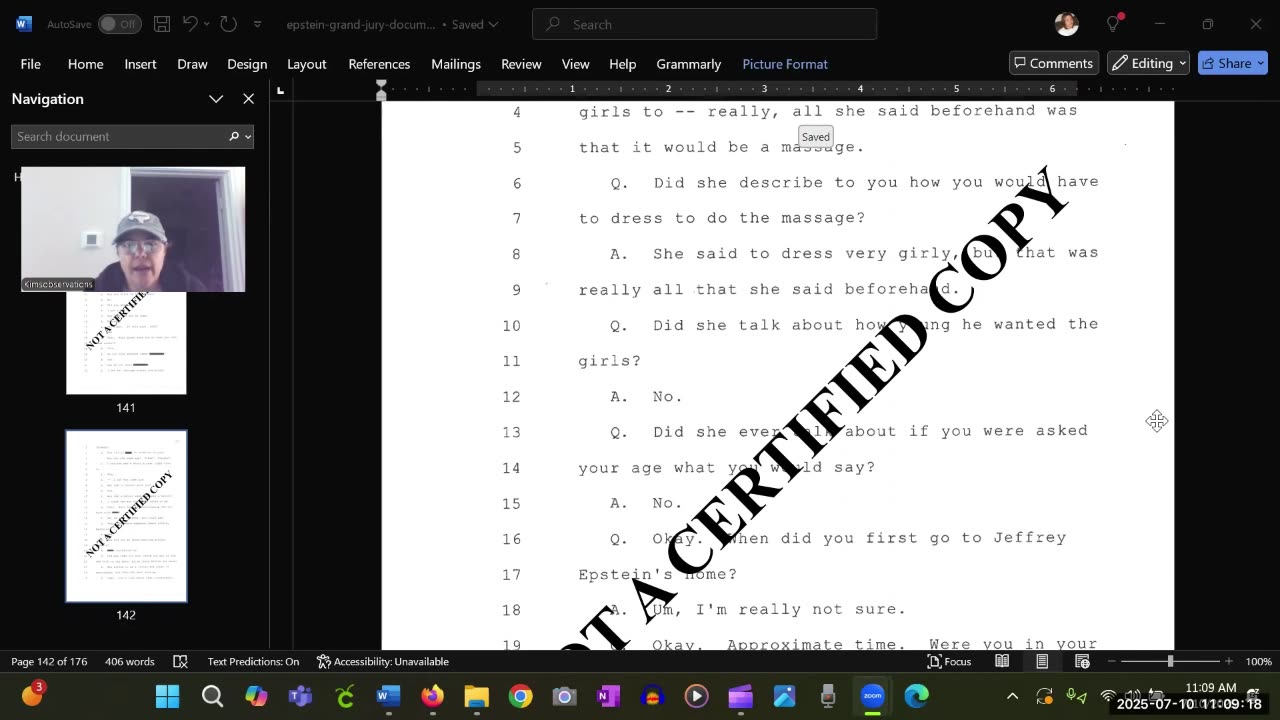This screenshot has height=720, width=1280.
Task: Open Microsoft Edge from taskbar
Action: (x=916, y=696)
